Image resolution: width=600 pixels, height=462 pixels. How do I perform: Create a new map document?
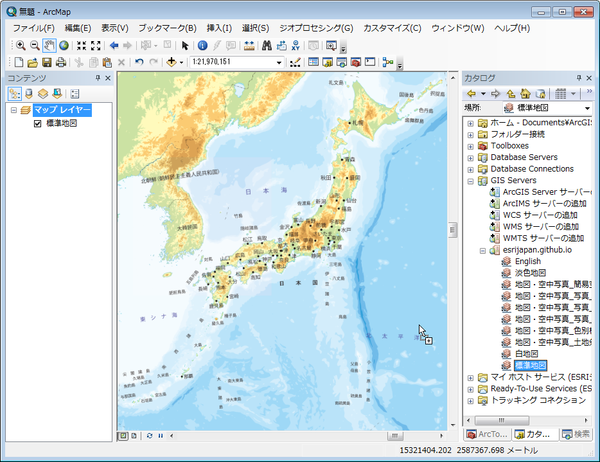point(19,62)
